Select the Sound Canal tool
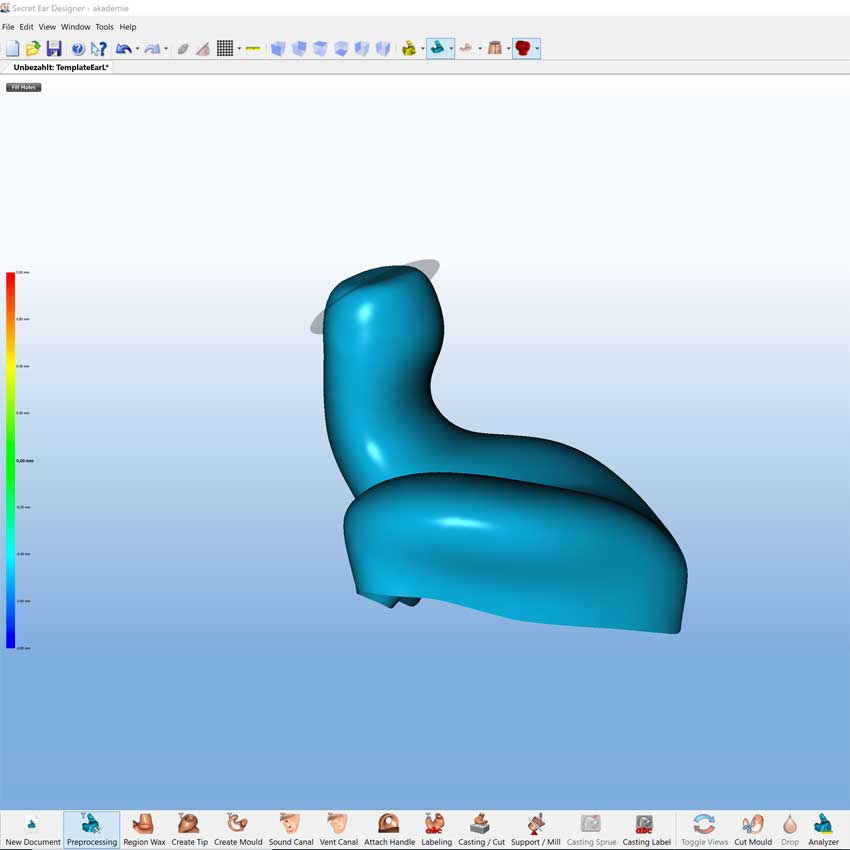Screen dimensions: 850x850 click(x=291, y=828)
